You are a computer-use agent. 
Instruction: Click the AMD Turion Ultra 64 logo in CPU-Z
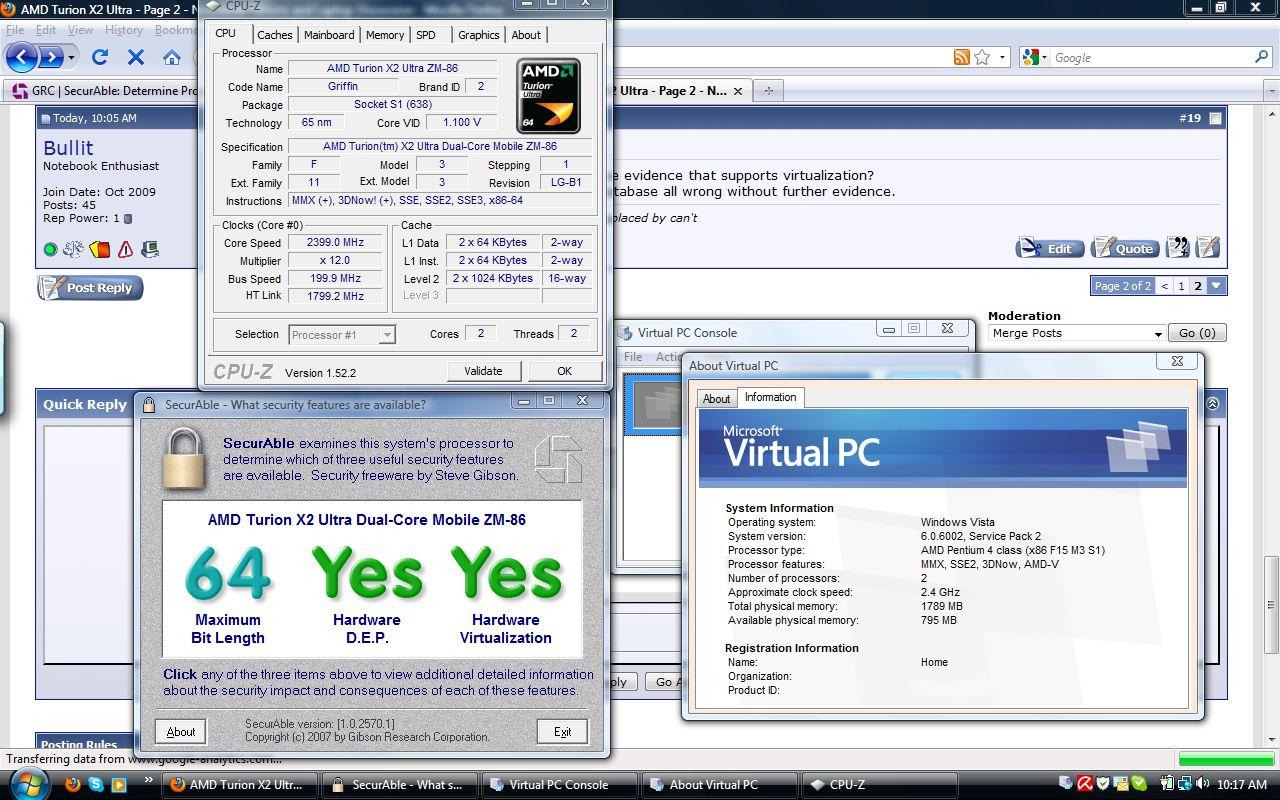[x=548, y=96]
